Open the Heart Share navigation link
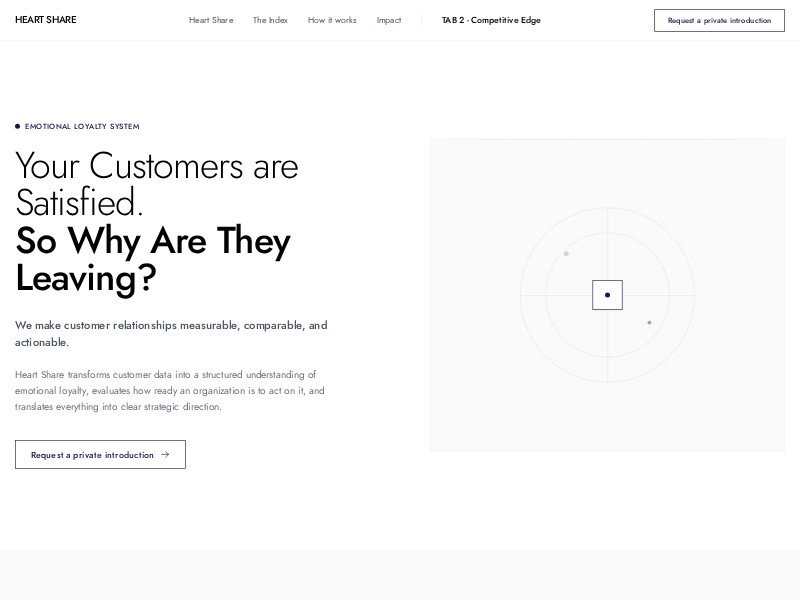This screenshot has height=600, width=800. coord(211,20)
